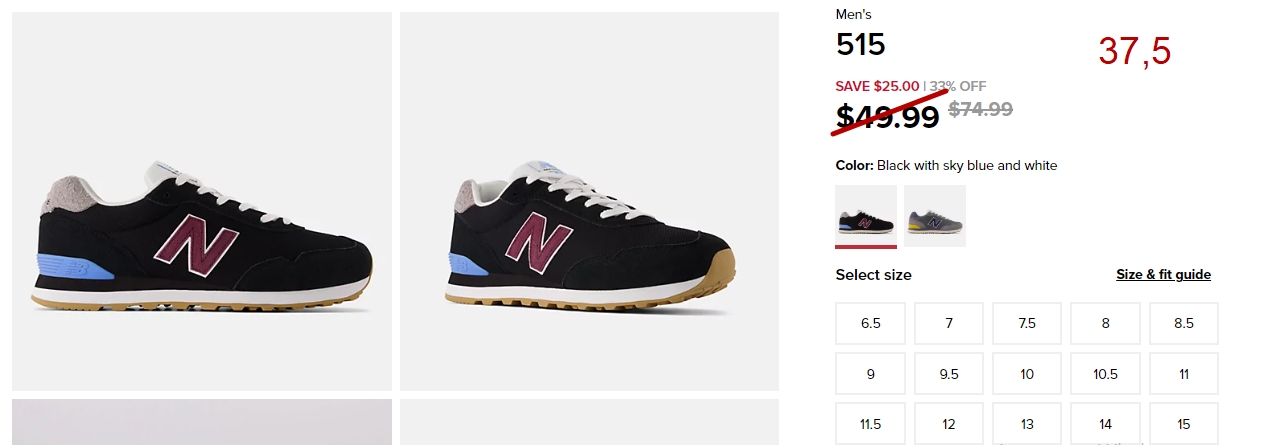The height and width of the screenshot is (445, 1271).
Task: Select size 7
Action: (x=949, y=323)
